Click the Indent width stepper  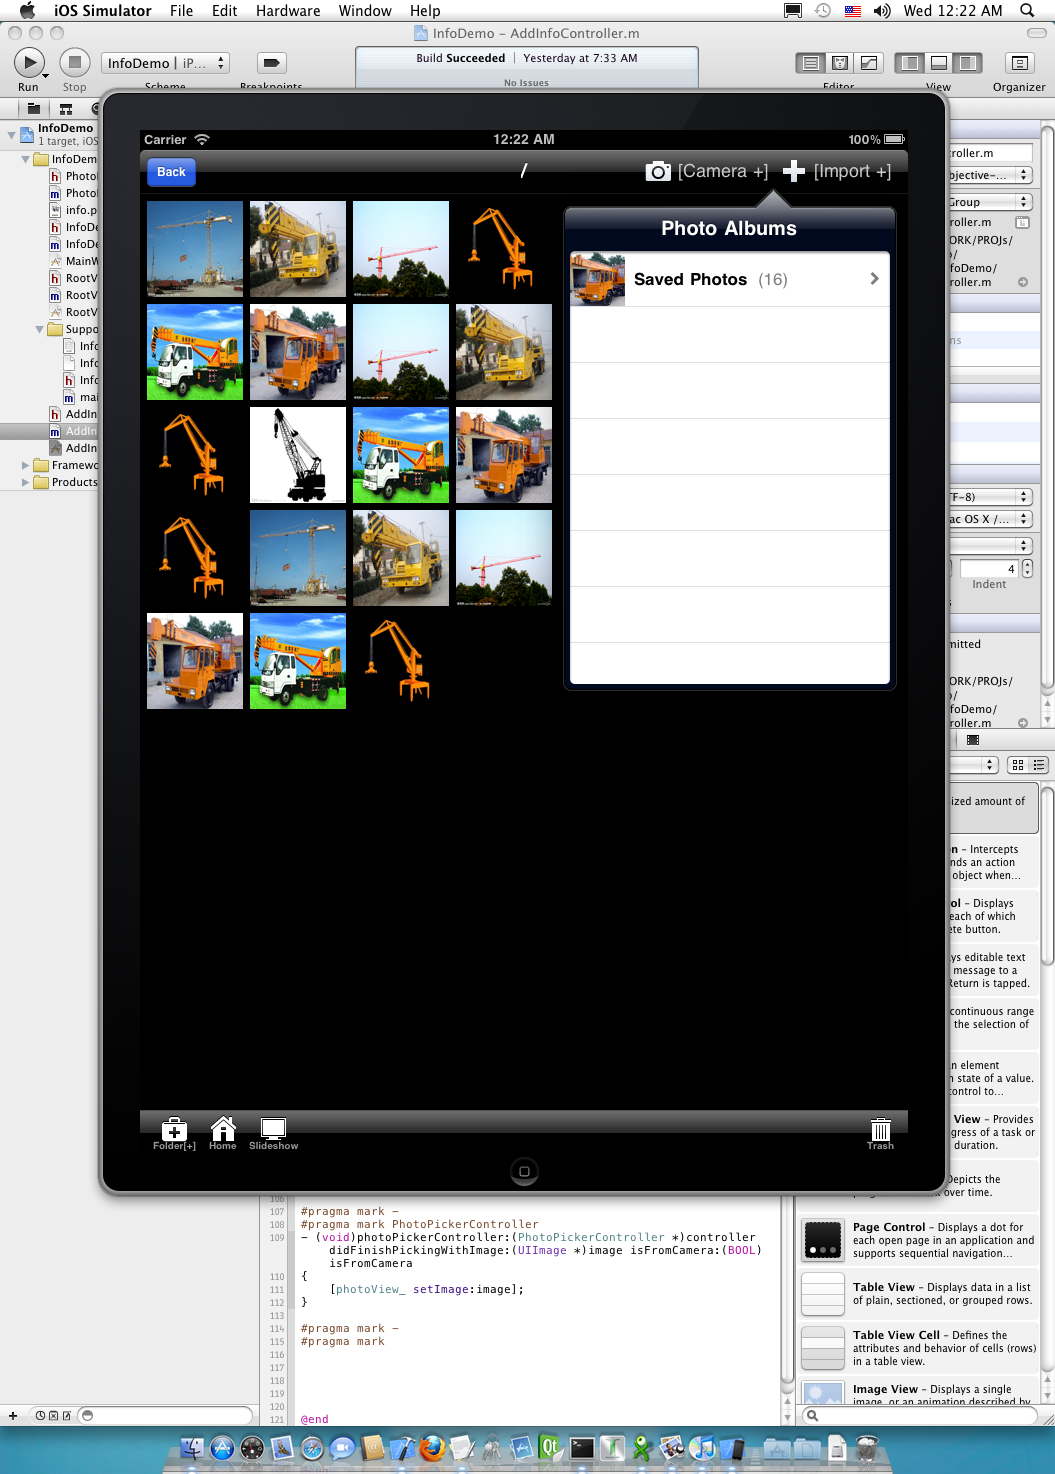point(1027,568)
